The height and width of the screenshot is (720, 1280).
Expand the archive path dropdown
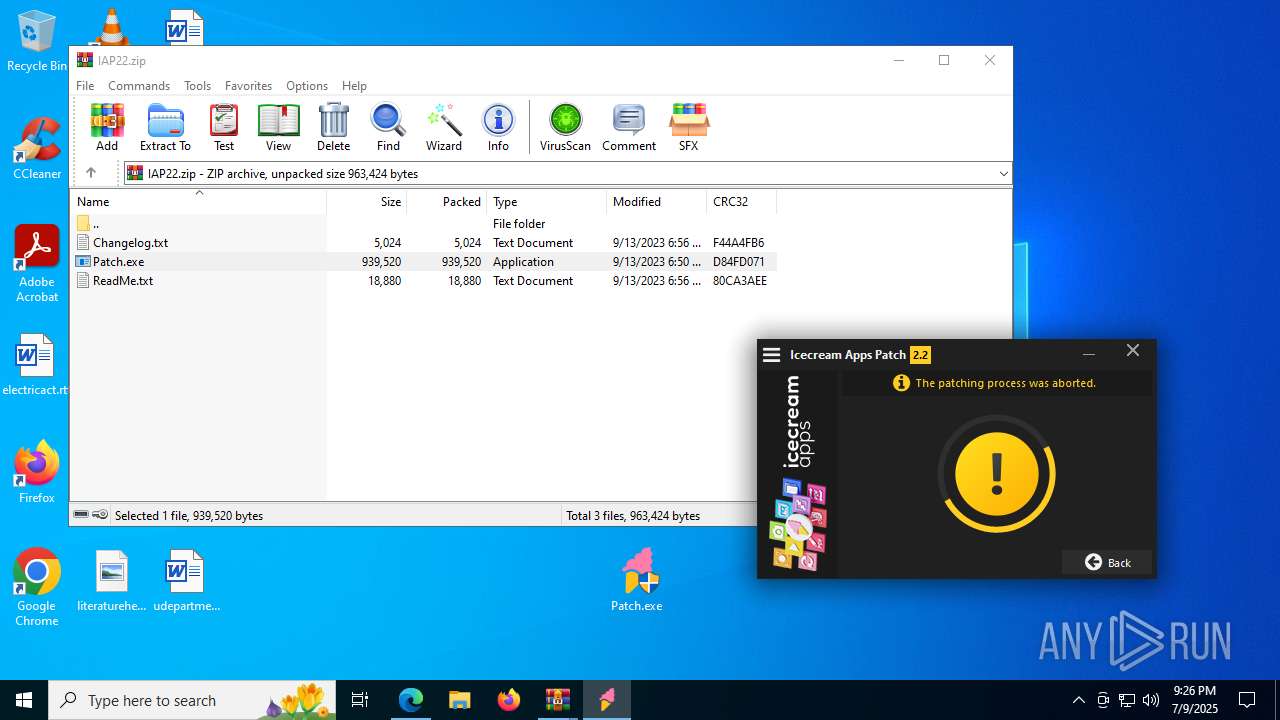click(1003, 174)
